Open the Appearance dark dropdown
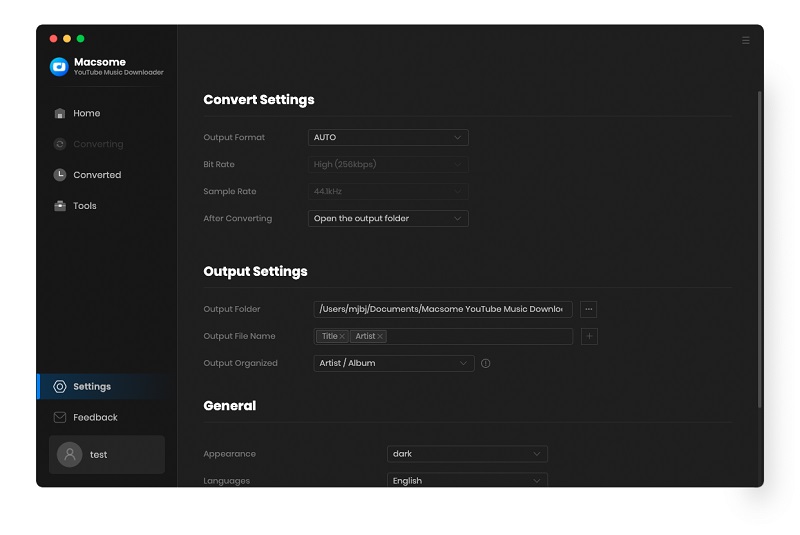This screenshot has height=535, width=800. [x=467, y=454]
